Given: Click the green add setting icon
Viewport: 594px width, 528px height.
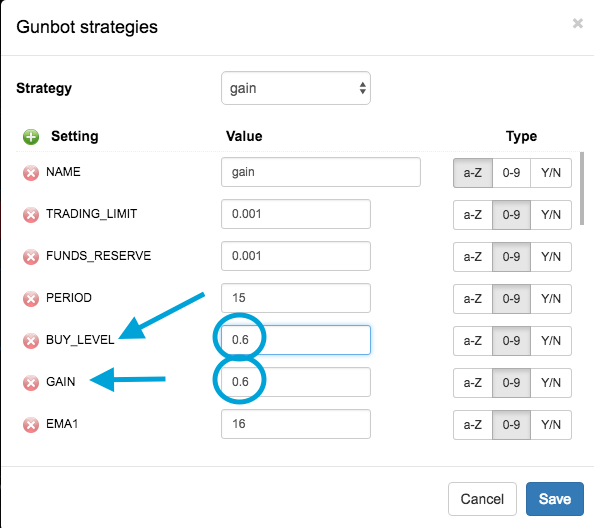Looking at the screenshot, I should pyautogui.click(x=31, y=137).
